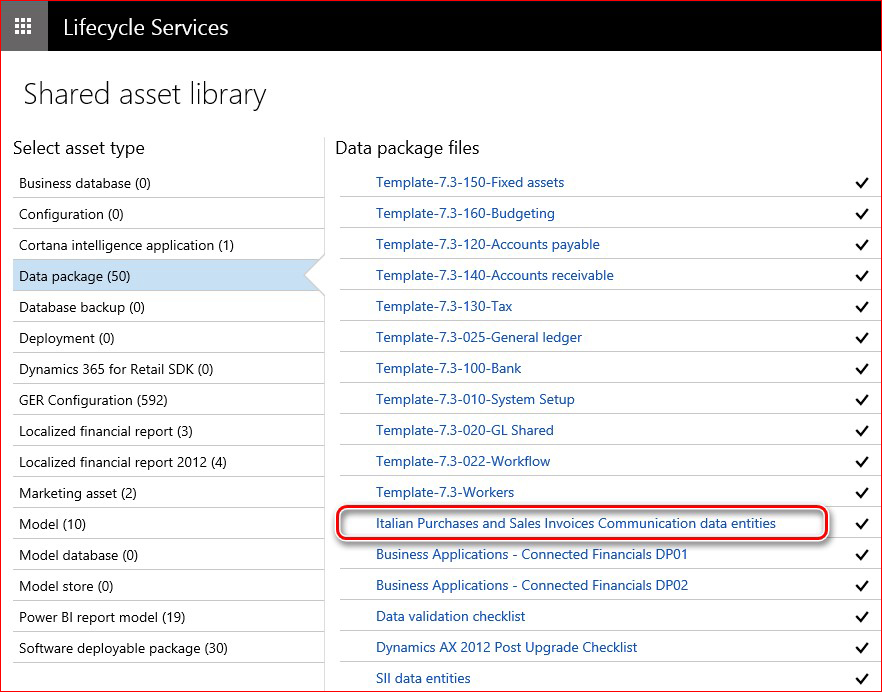Image resolution: width=882 pixels, height=692 pixels.
Task: Select Localized financial report (3)
Action: [x=168, y=430]
